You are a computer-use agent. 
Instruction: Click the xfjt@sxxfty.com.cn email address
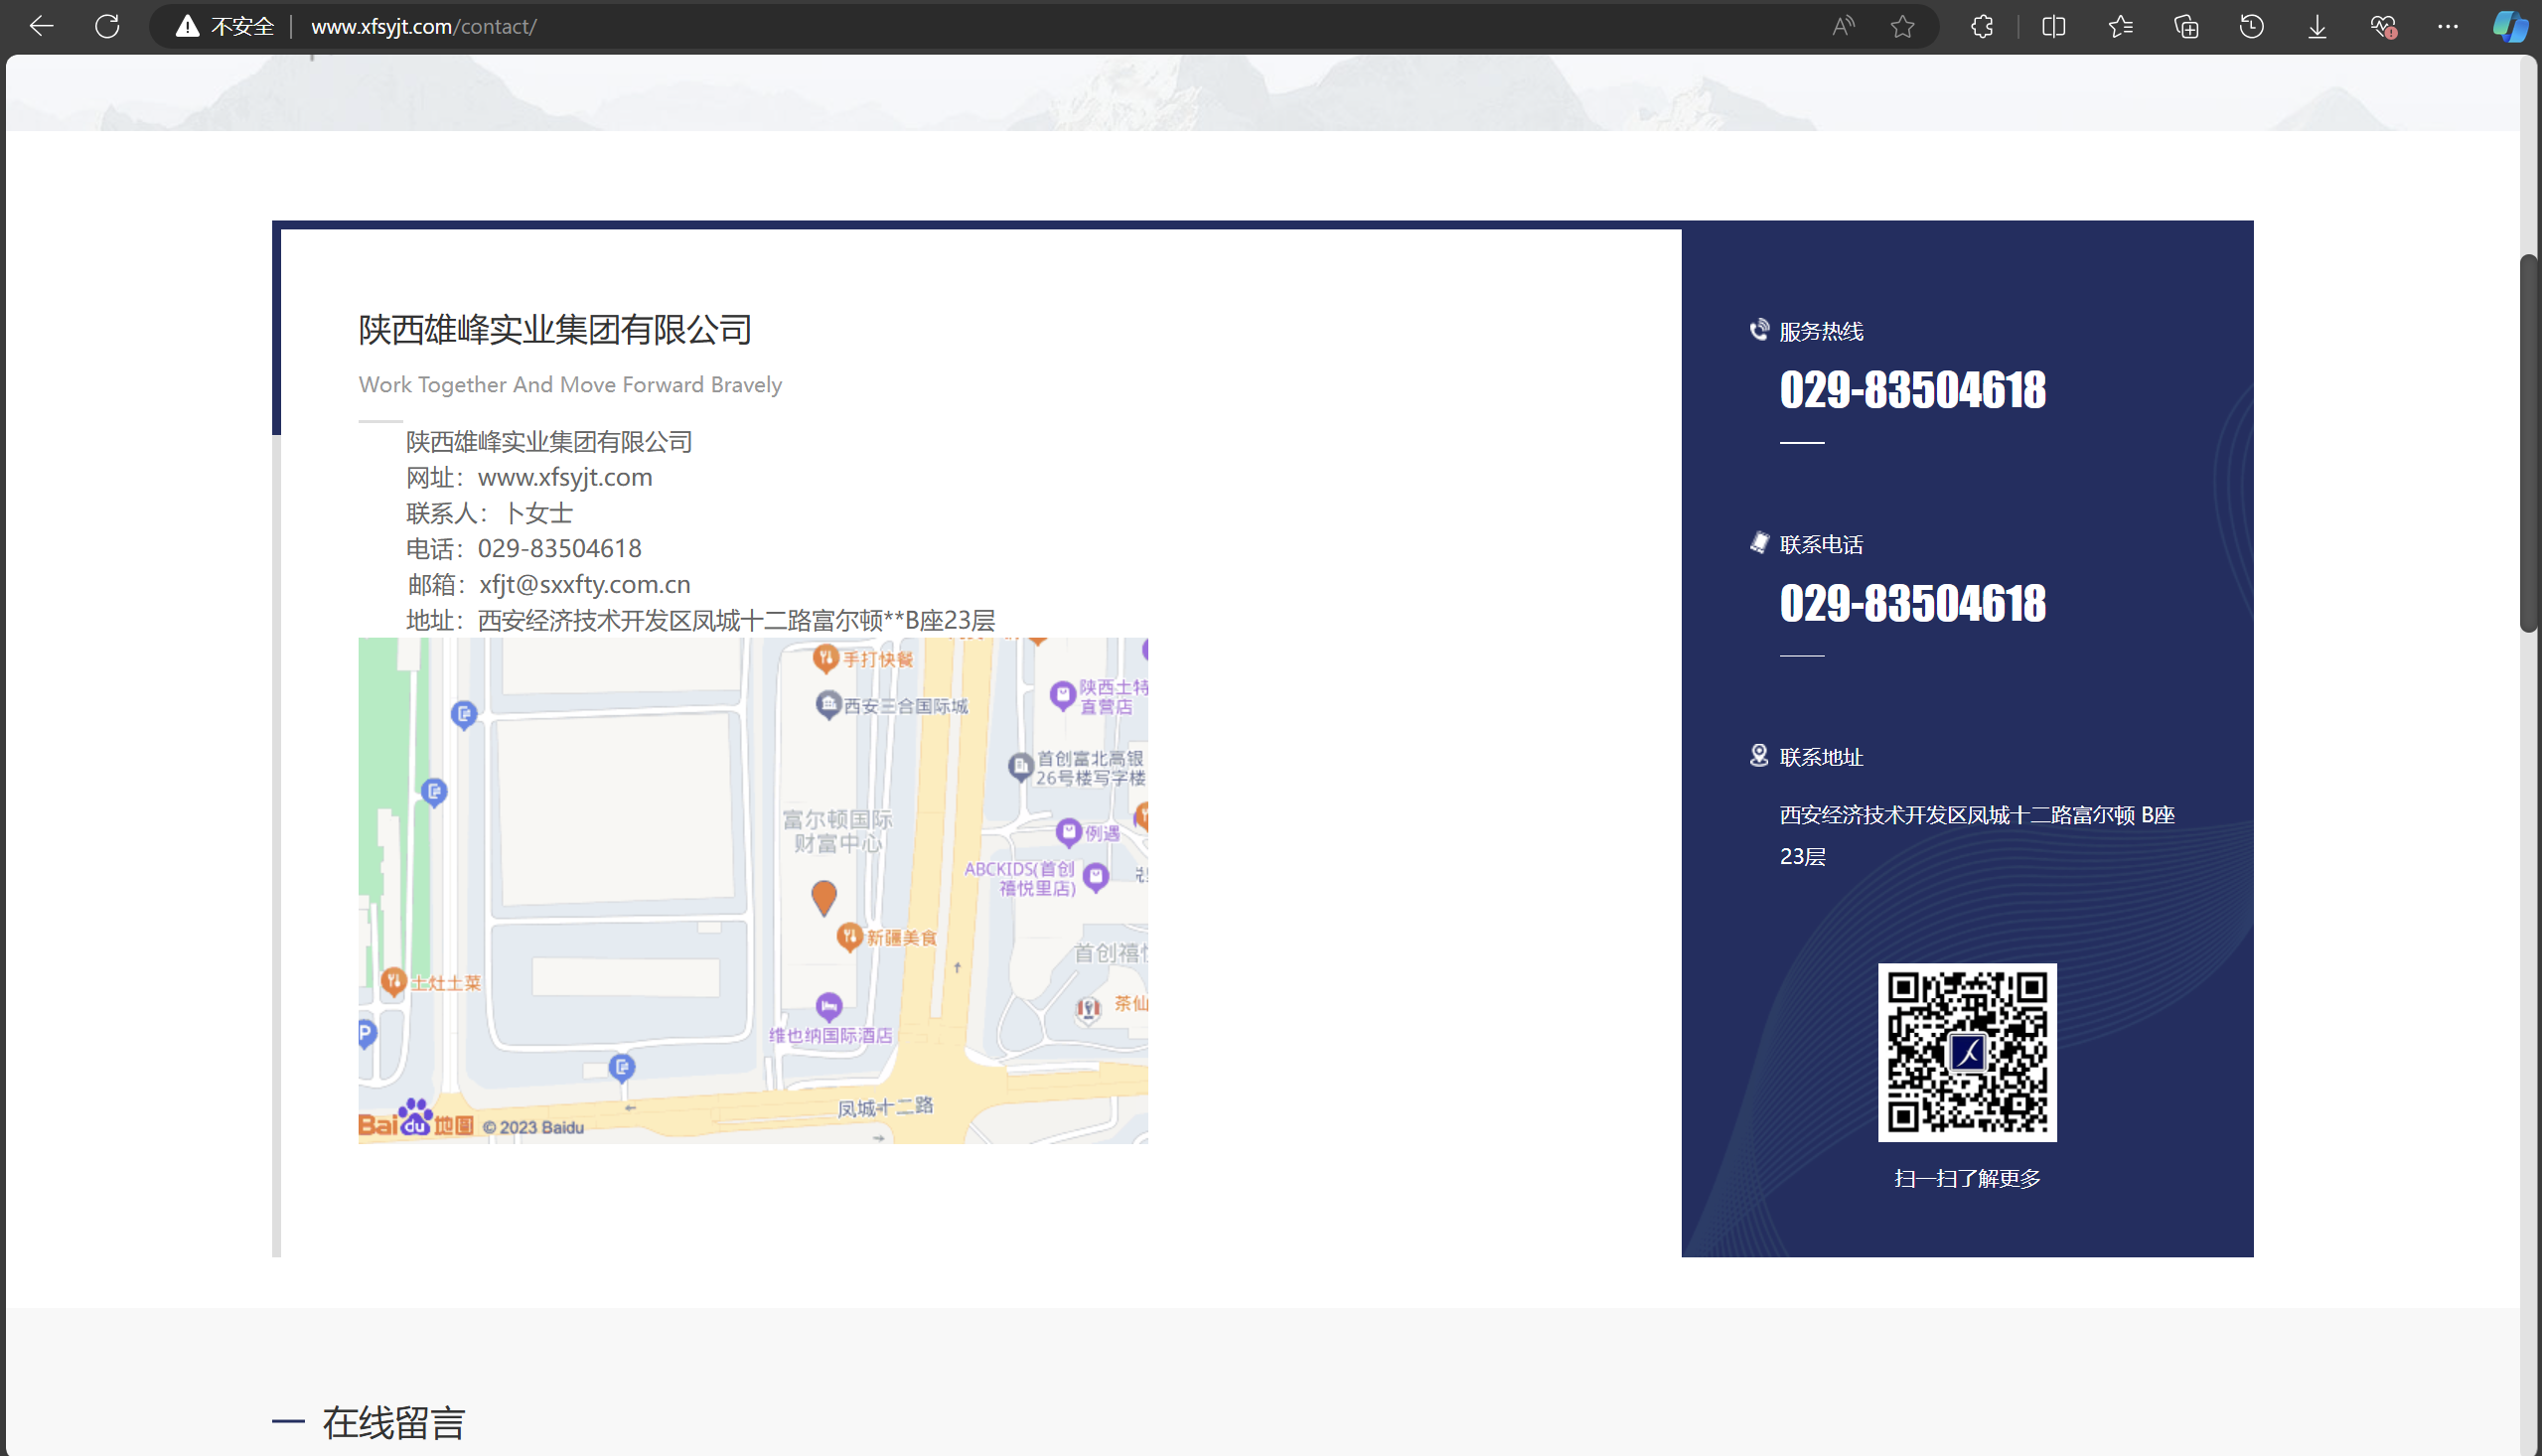584,584
